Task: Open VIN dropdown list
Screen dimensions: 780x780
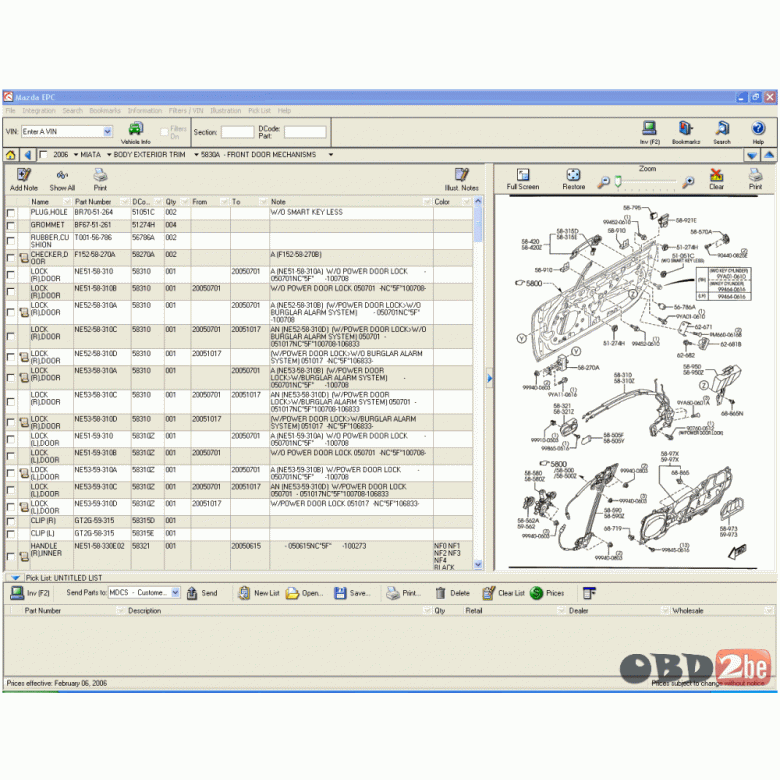Action: 107,132
